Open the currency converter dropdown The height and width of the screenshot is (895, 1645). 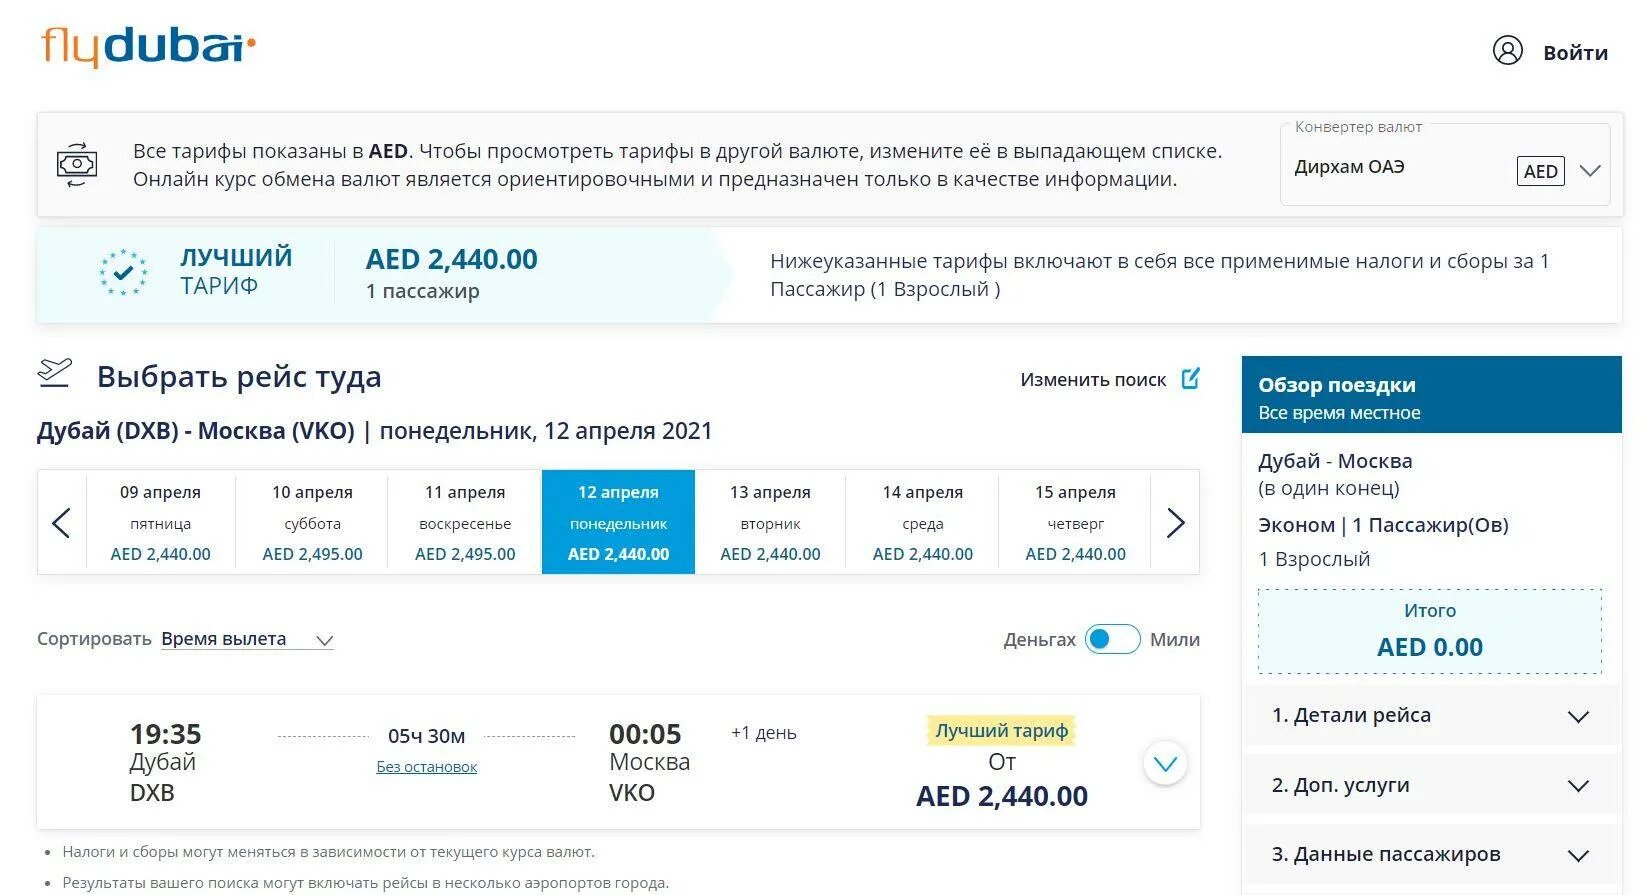pos(1445,167)
